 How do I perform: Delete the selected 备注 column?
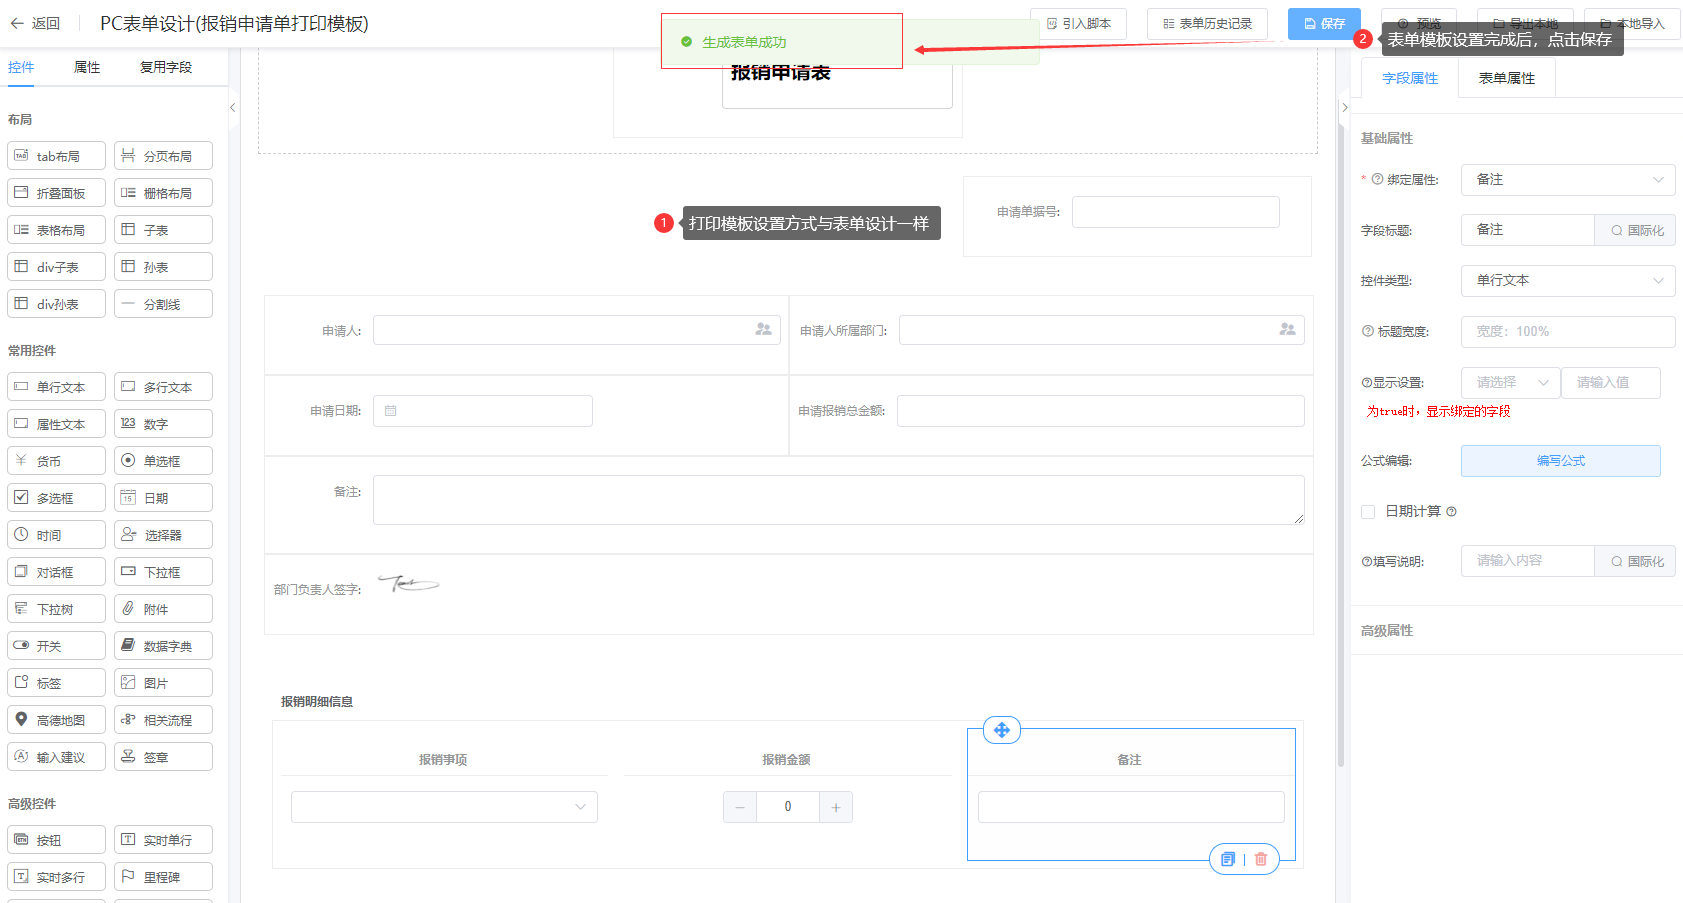pos(1261,859)
